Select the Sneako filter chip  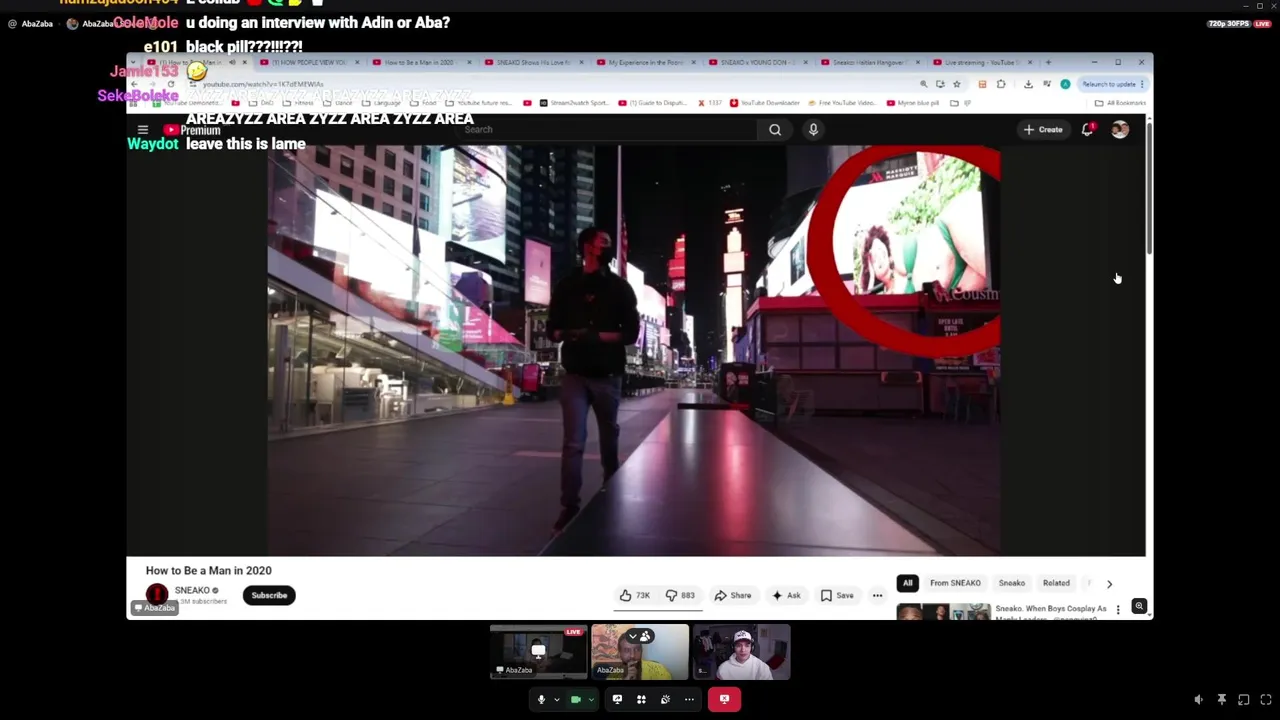click(x=1012, y=583)
